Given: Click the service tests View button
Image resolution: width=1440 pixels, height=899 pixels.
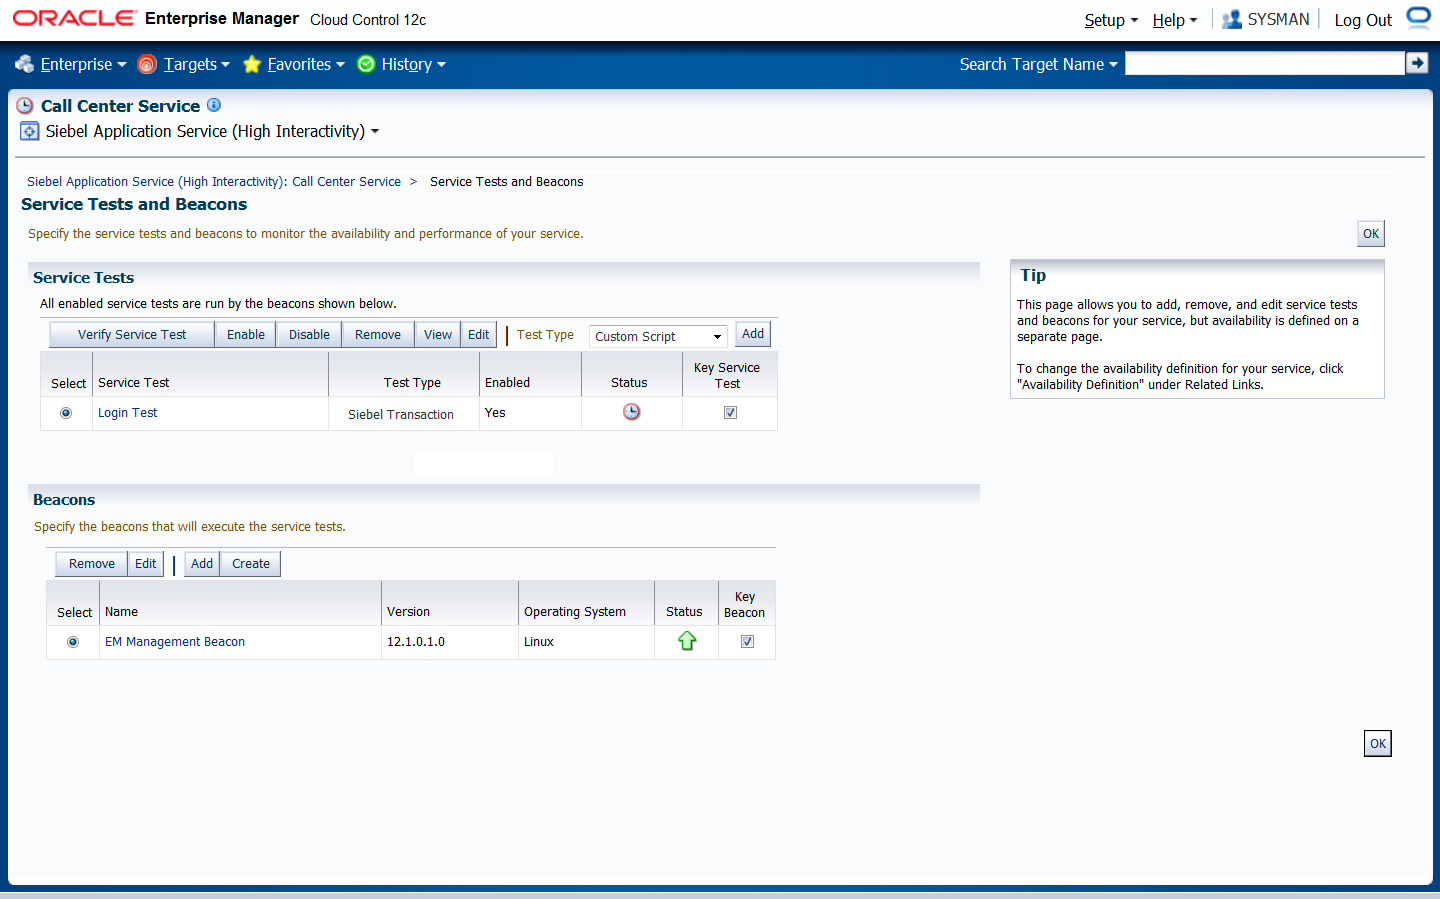Looking at the screenshot, I should (438, 335).
